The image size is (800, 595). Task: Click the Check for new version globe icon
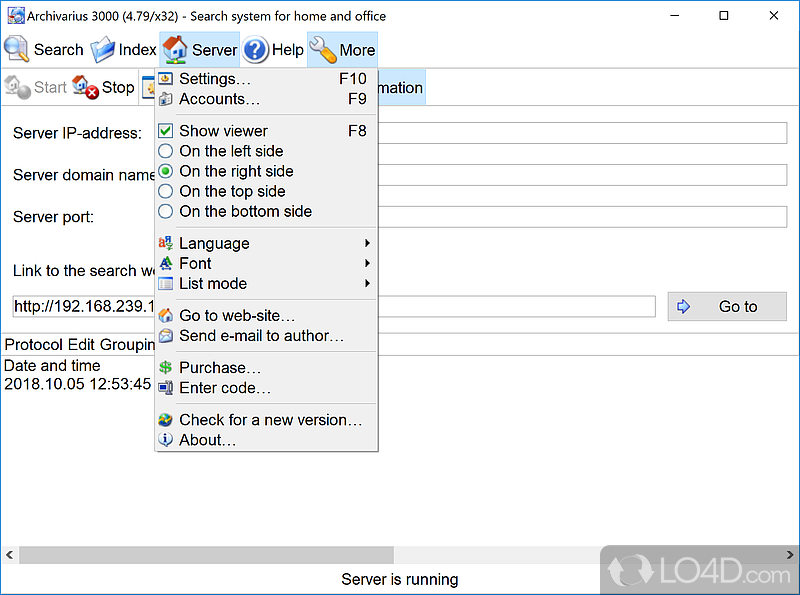pos(165,419)
